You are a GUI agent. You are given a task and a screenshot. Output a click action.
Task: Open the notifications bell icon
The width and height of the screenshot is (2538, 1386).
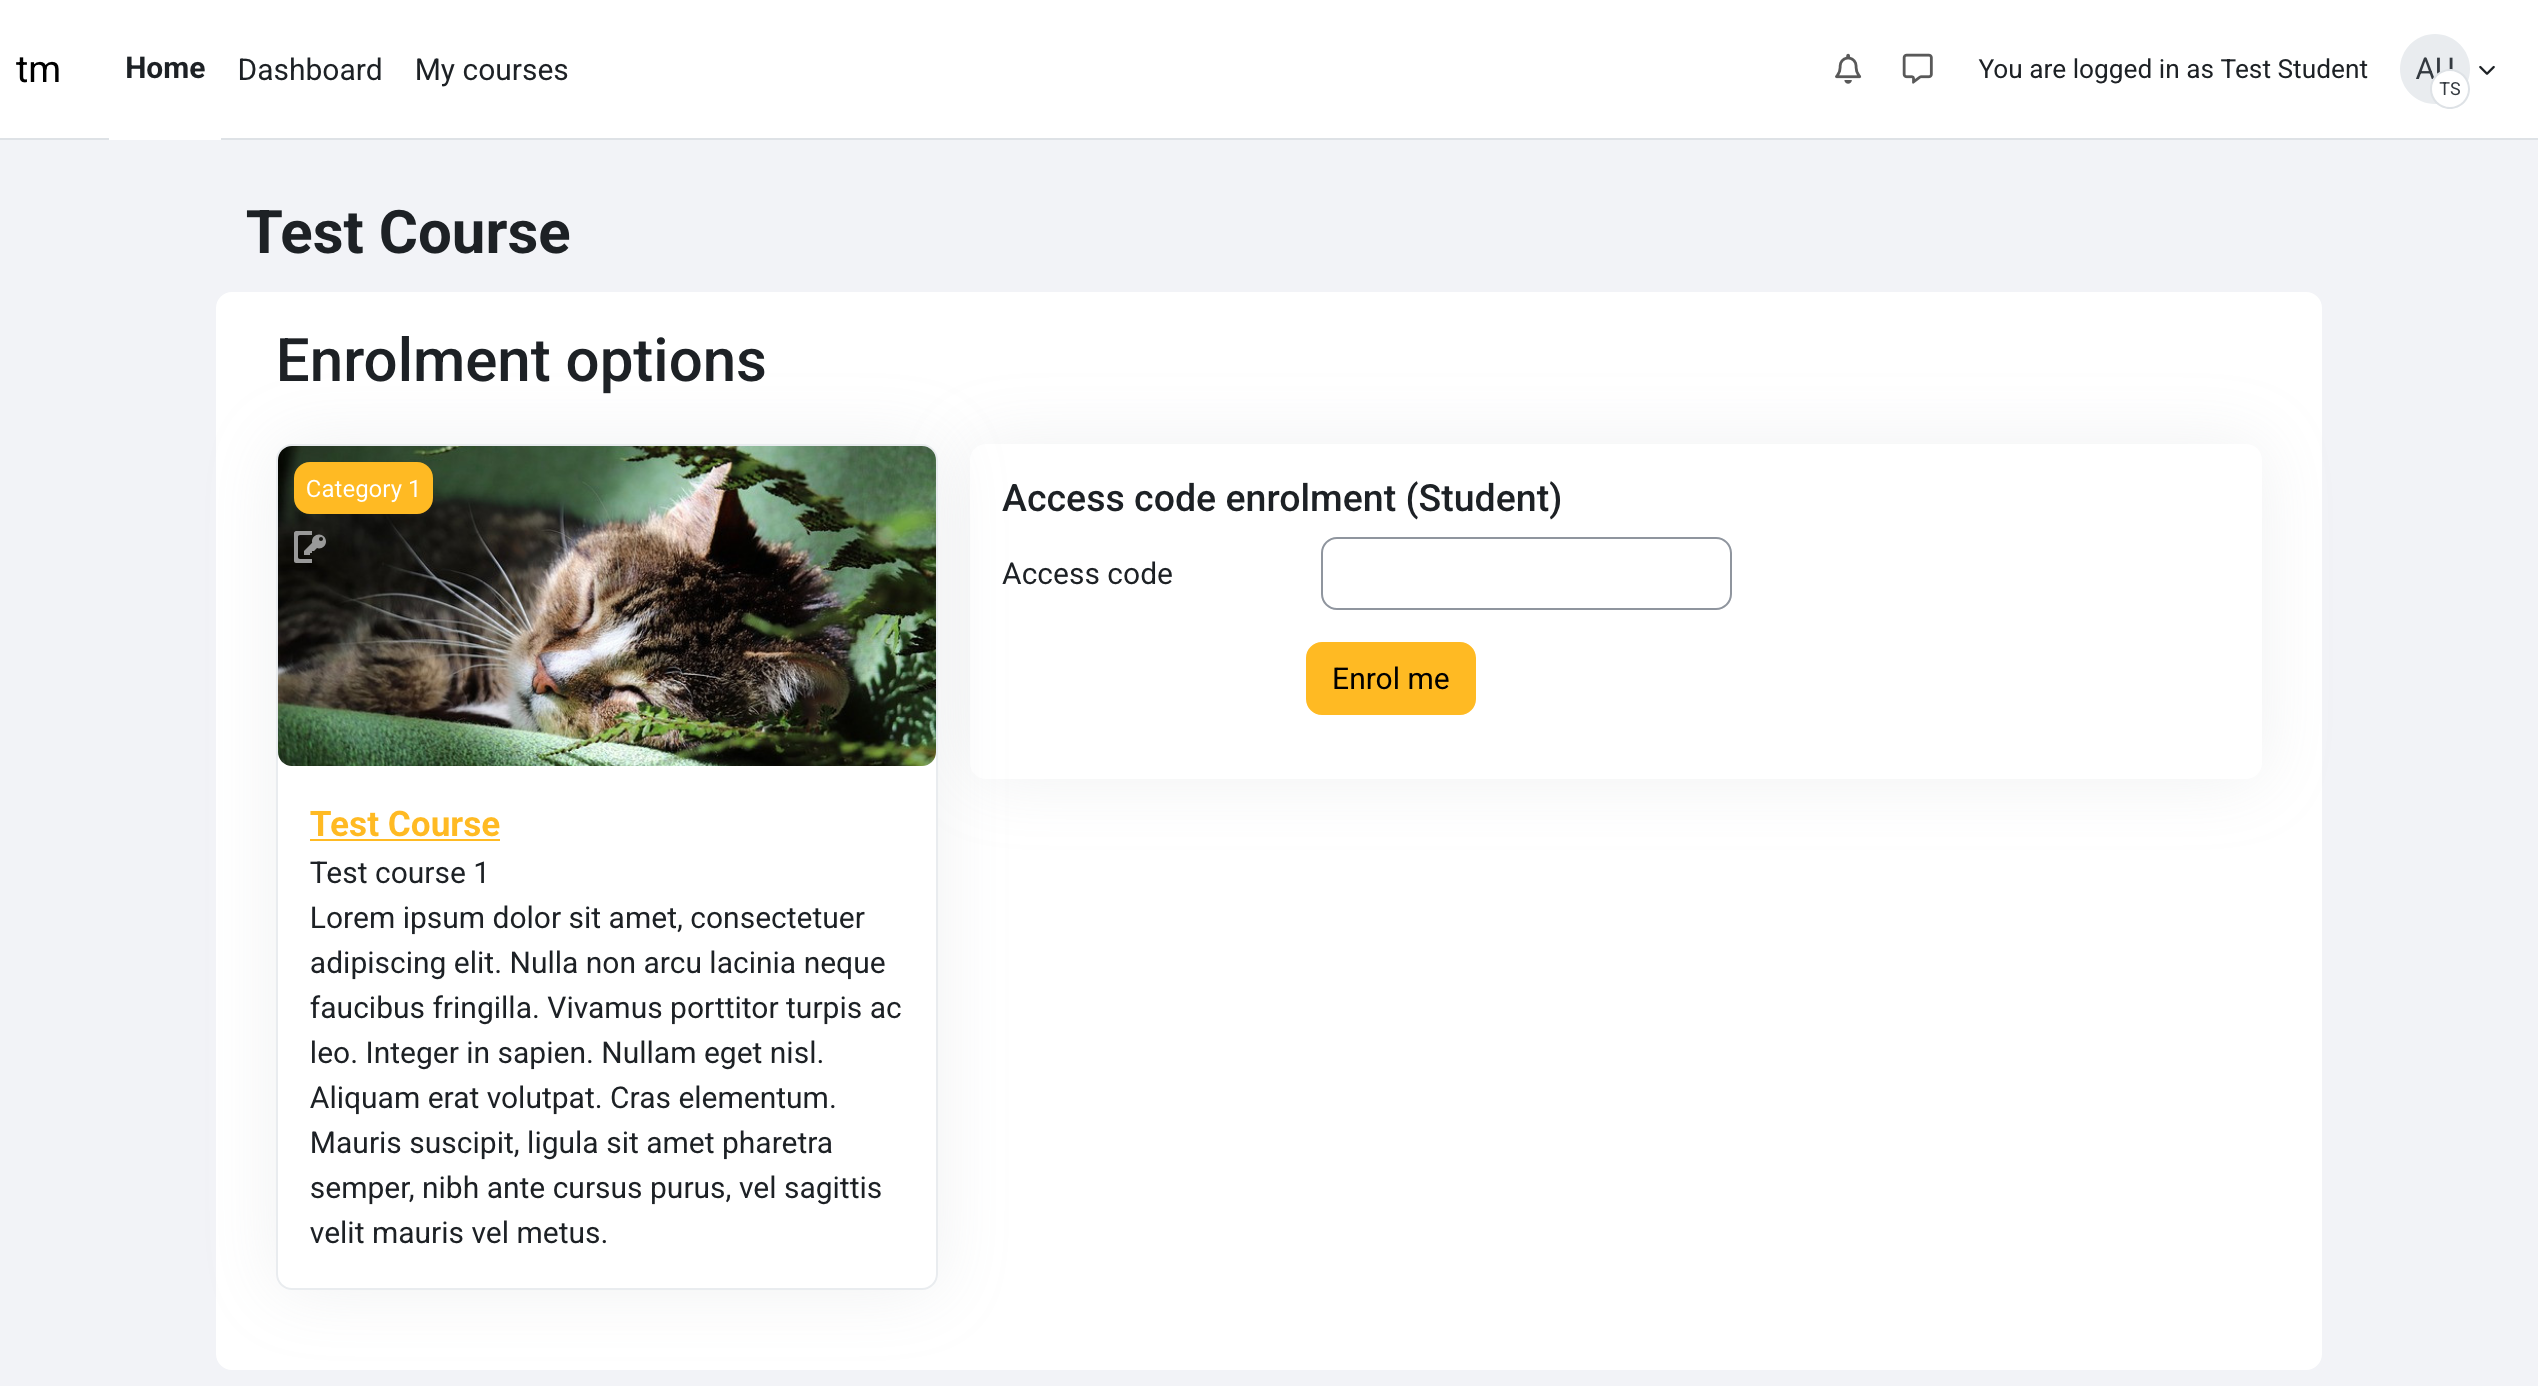point(1847,69)
